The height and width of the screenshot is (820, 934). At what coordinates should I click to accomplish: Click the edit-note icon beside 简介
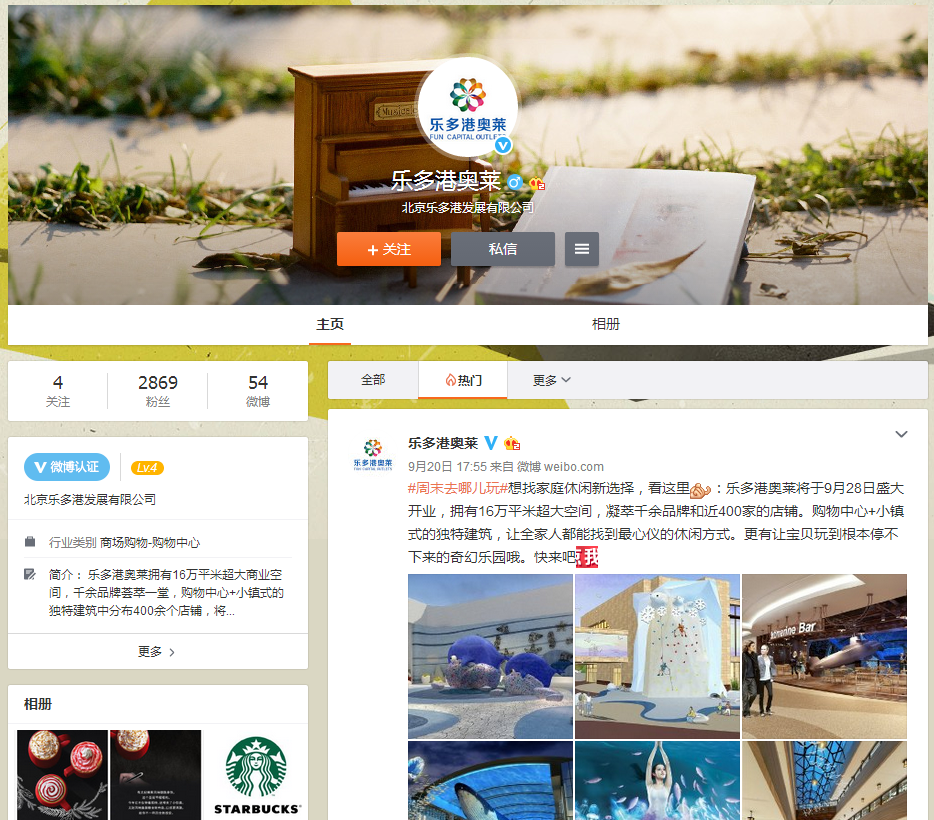pos(30,574)
